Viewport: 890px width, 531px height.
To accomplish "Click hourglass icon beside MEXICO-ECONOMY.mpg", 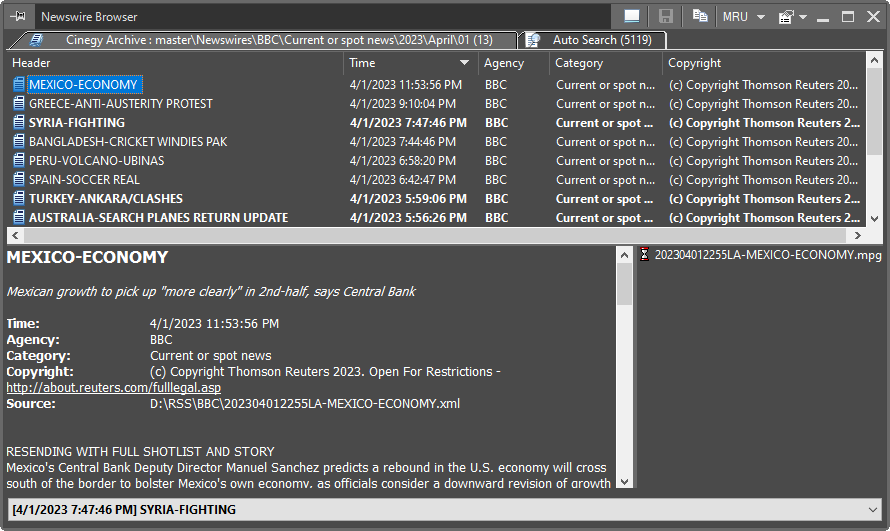I will (x=644, y=254).
